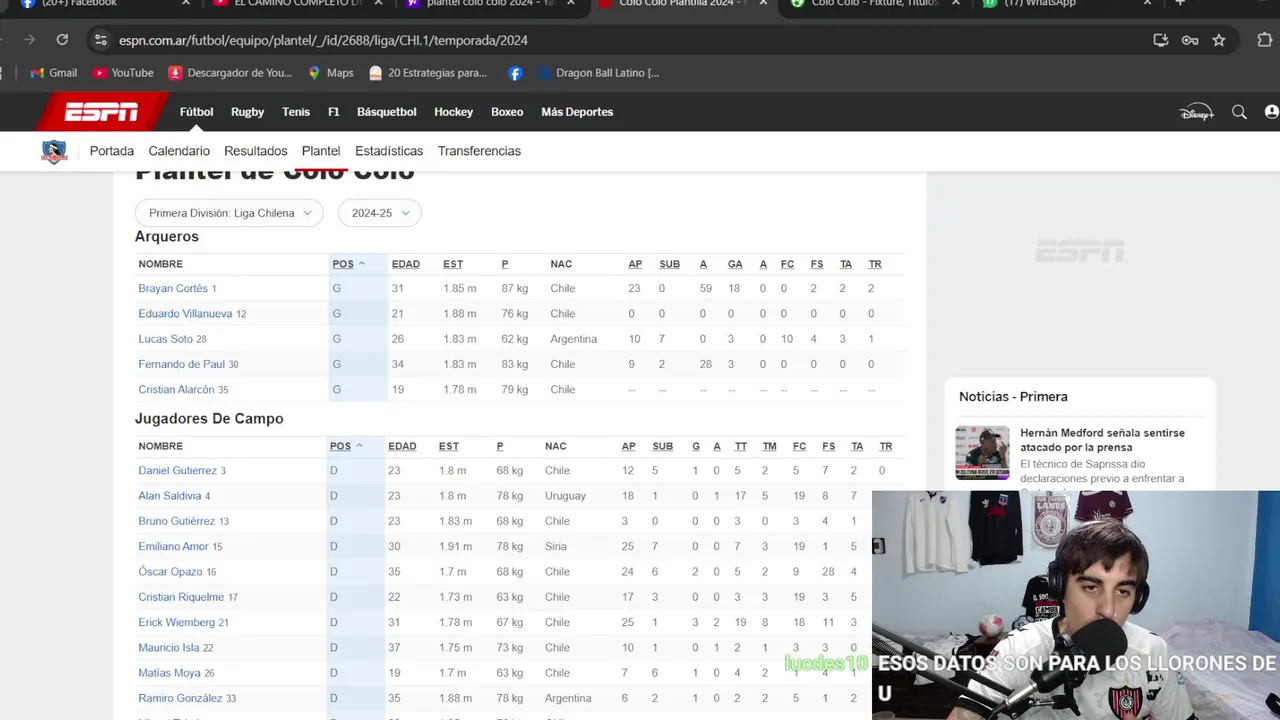Open Maps bookmark

[330, 73]
